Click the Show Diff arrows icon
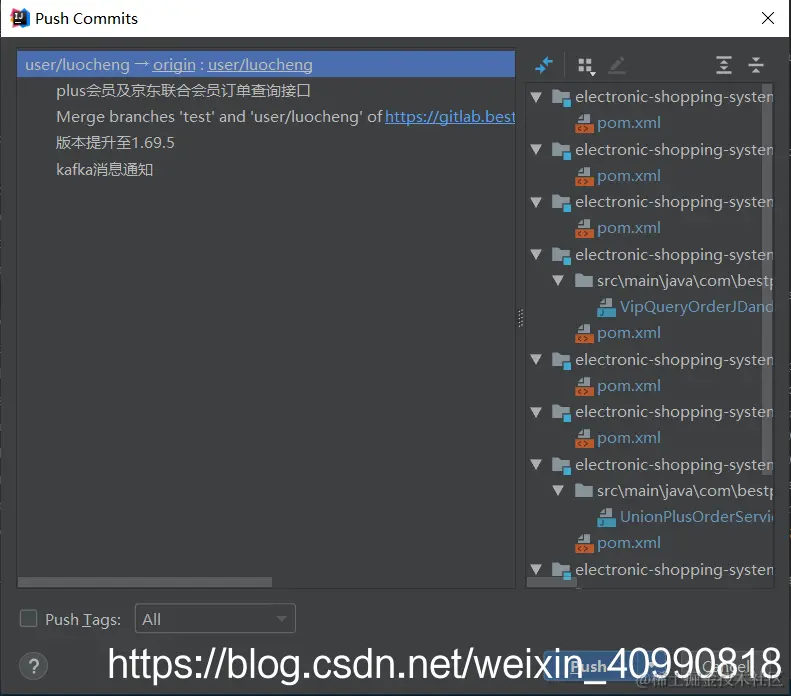 click(544, 65)
